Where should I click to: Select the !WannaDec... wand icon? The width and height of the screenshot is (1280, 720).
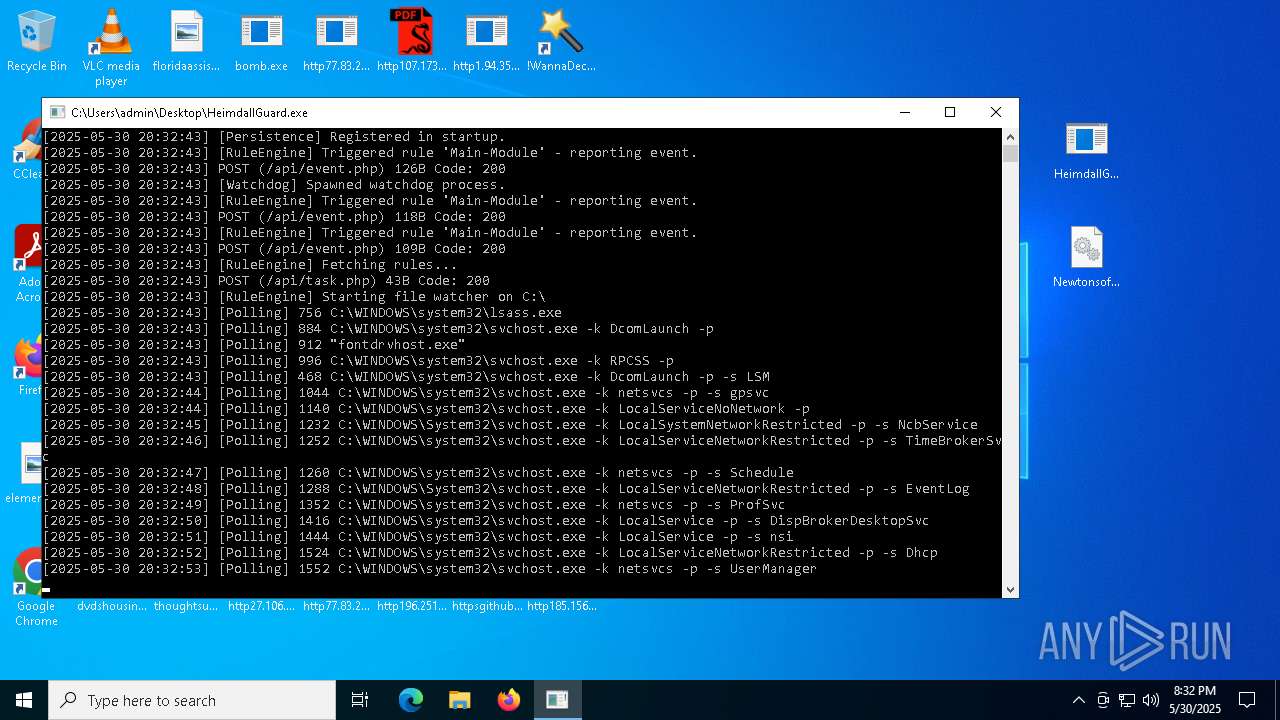[561, 41]
